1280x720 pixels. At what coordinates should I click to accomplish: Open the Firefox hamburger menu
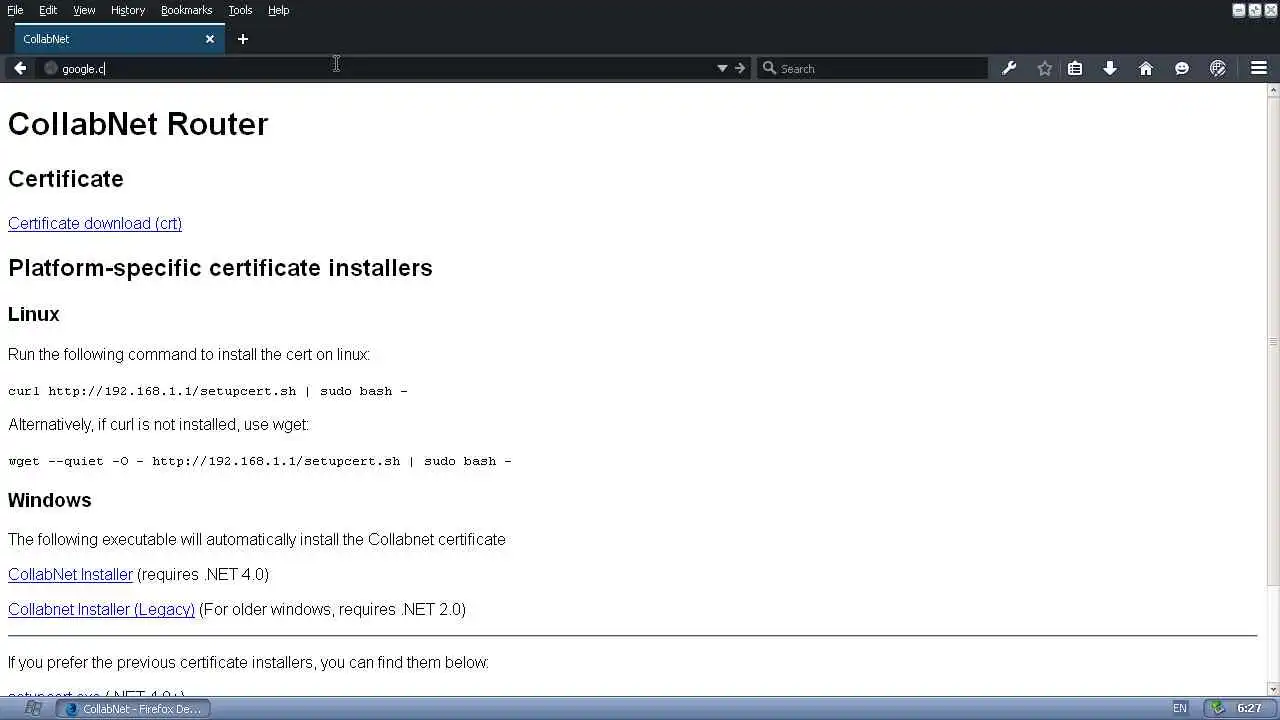pos(1259,68)
